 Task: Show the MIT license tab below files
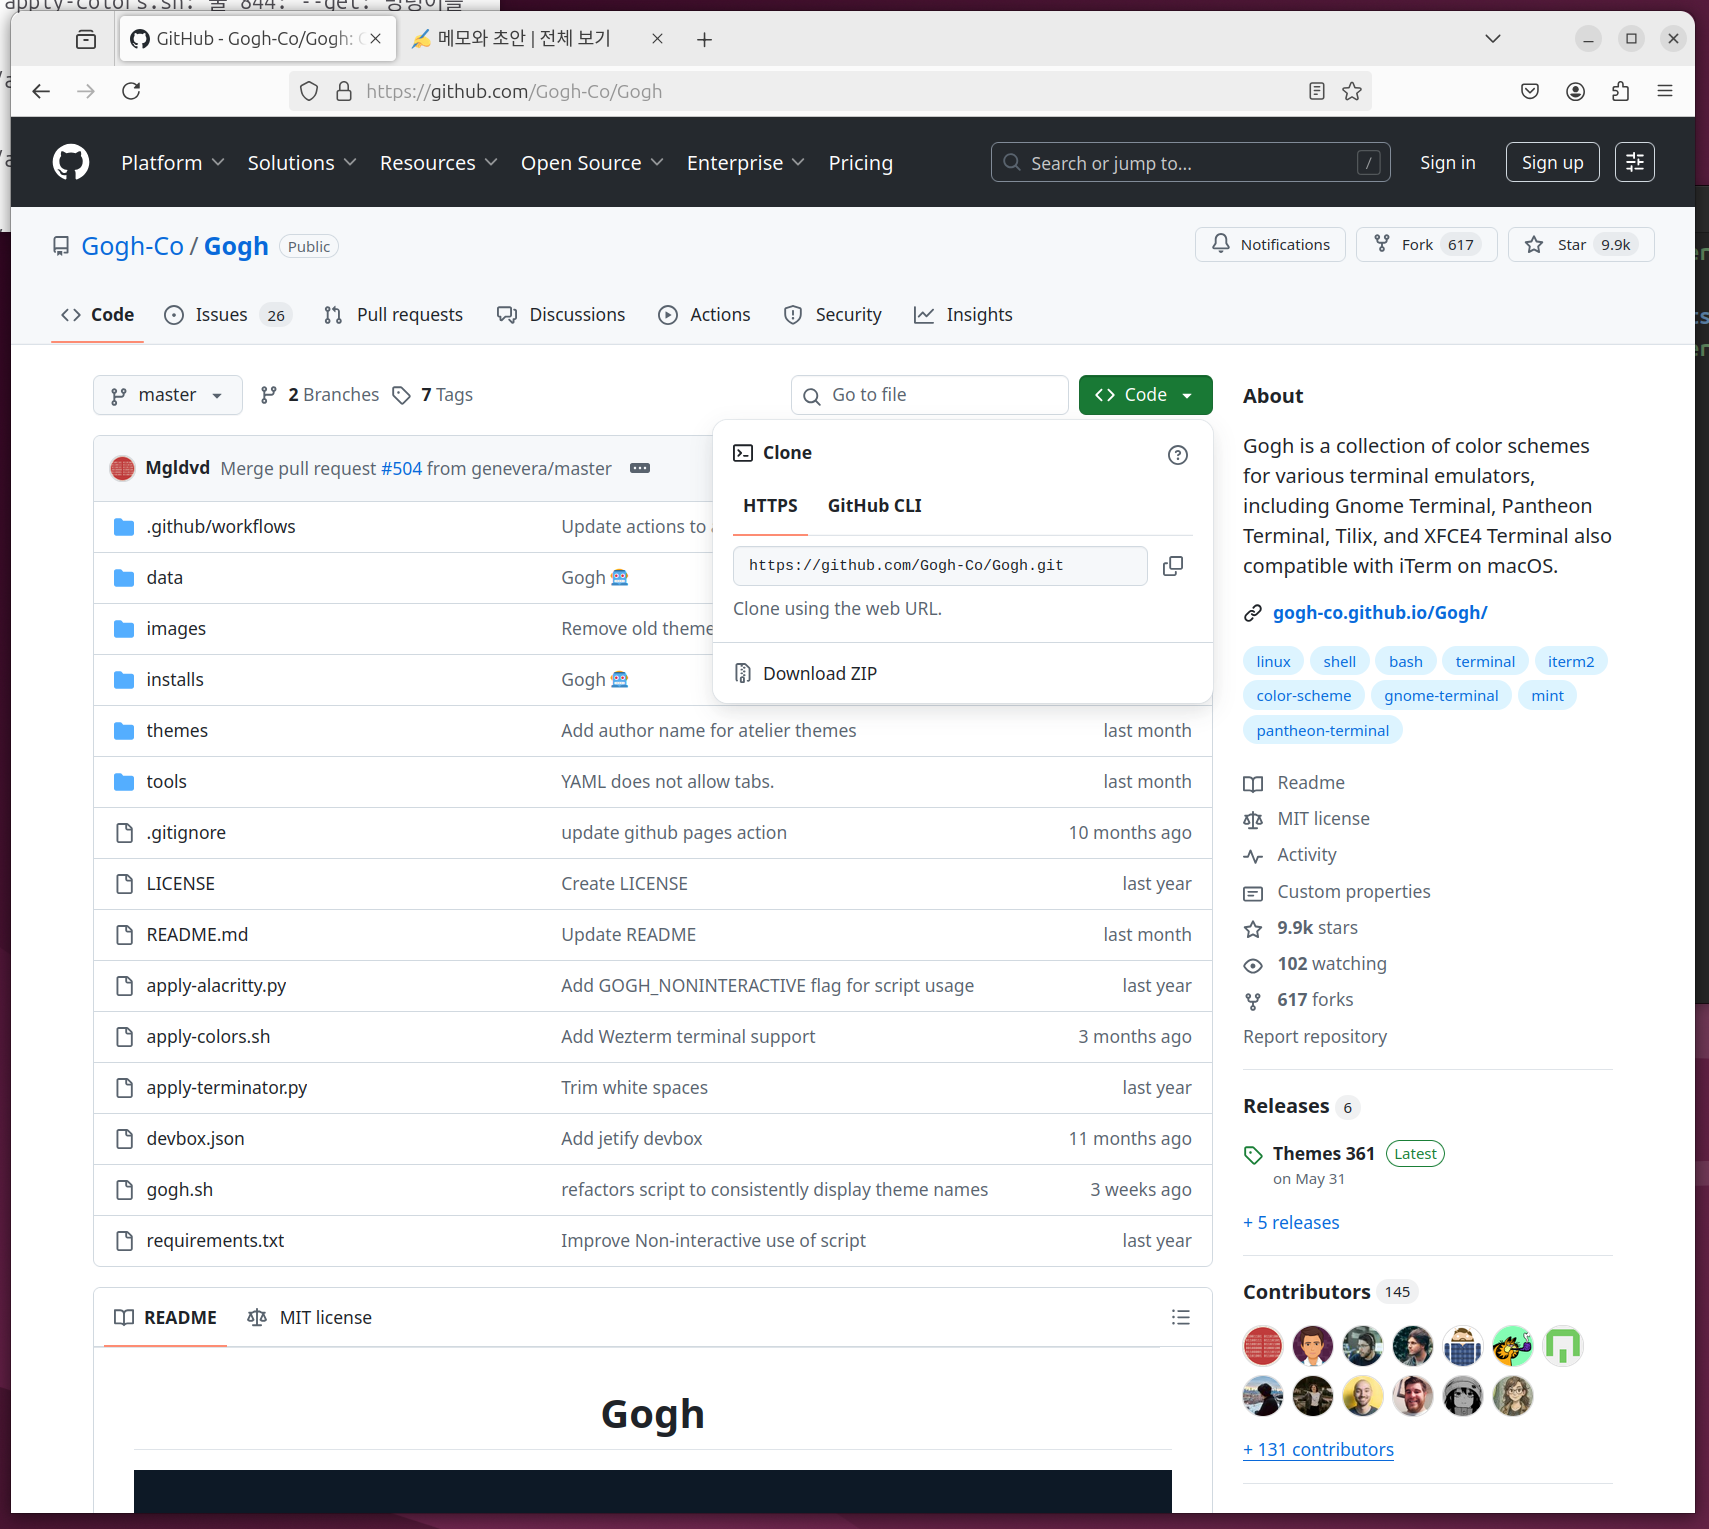(310, 1318)
